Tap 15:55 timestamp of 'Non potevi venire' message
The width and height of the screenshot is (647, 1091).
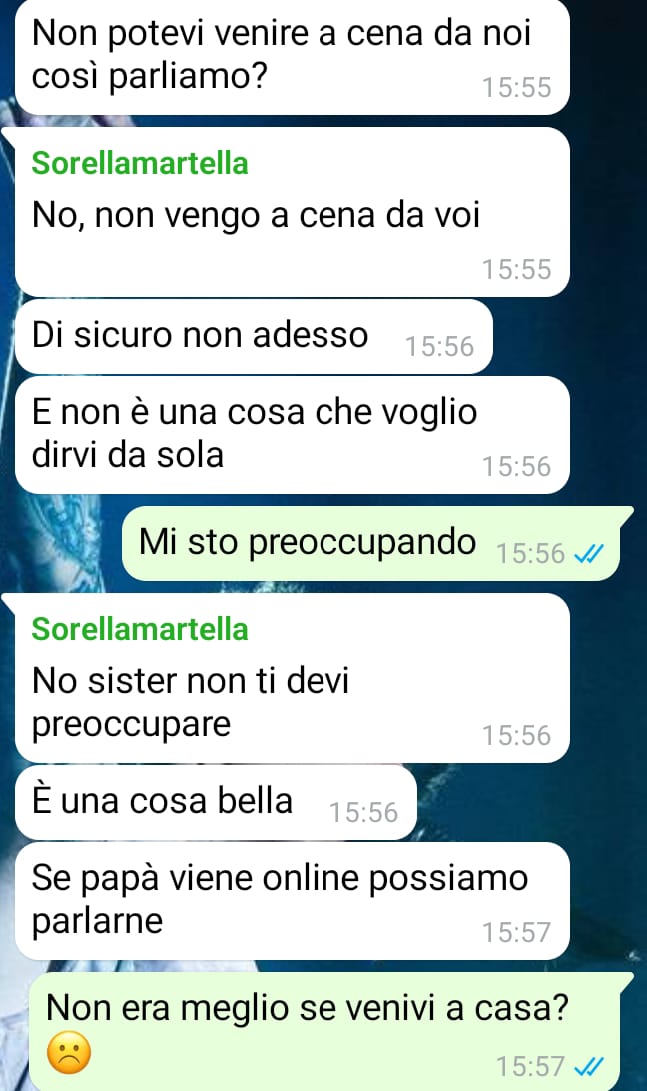(516, 88)
